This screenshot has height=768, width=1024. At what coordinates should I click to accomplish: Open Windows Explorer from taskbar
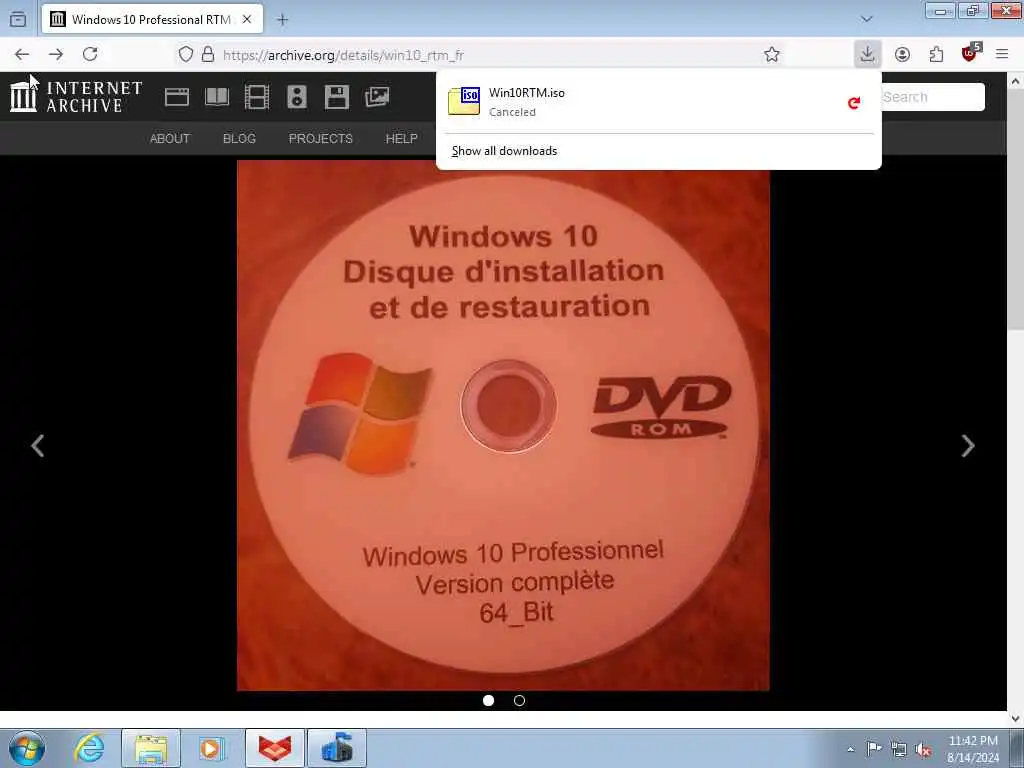(151, 748)
